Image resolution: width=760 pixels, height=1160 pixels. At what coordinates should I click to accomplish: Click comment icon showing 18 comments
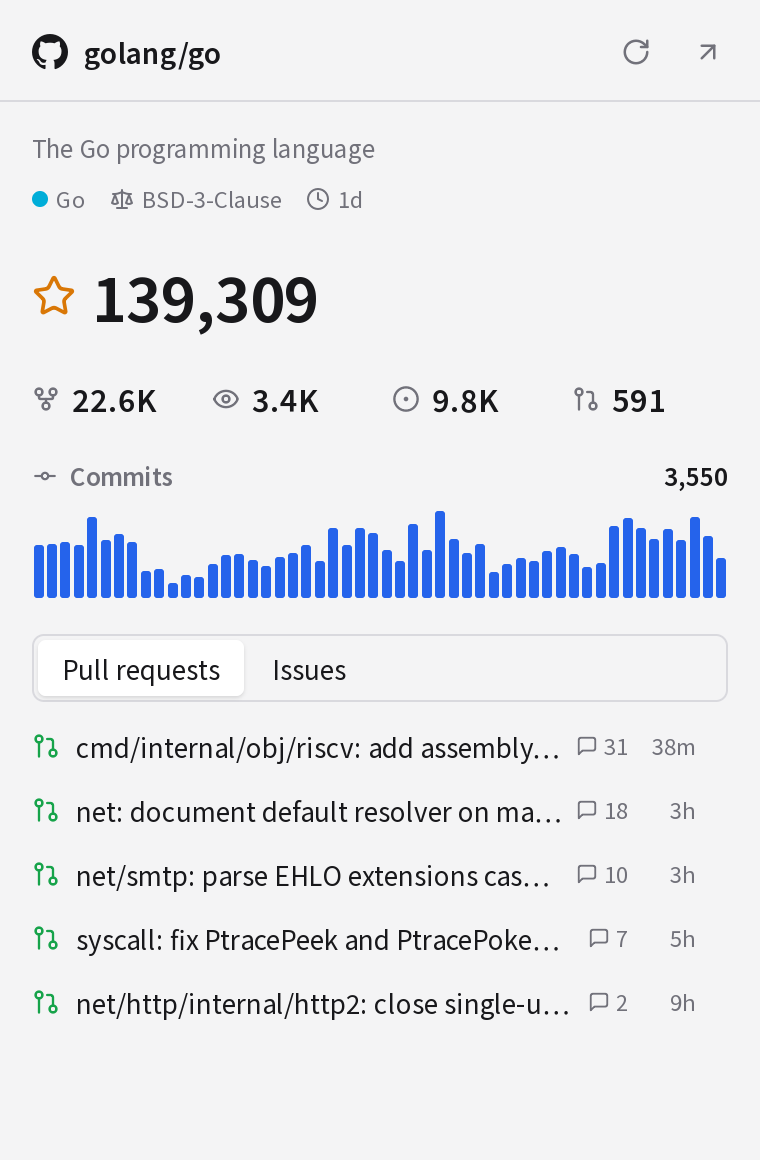[x=587, y=810]
